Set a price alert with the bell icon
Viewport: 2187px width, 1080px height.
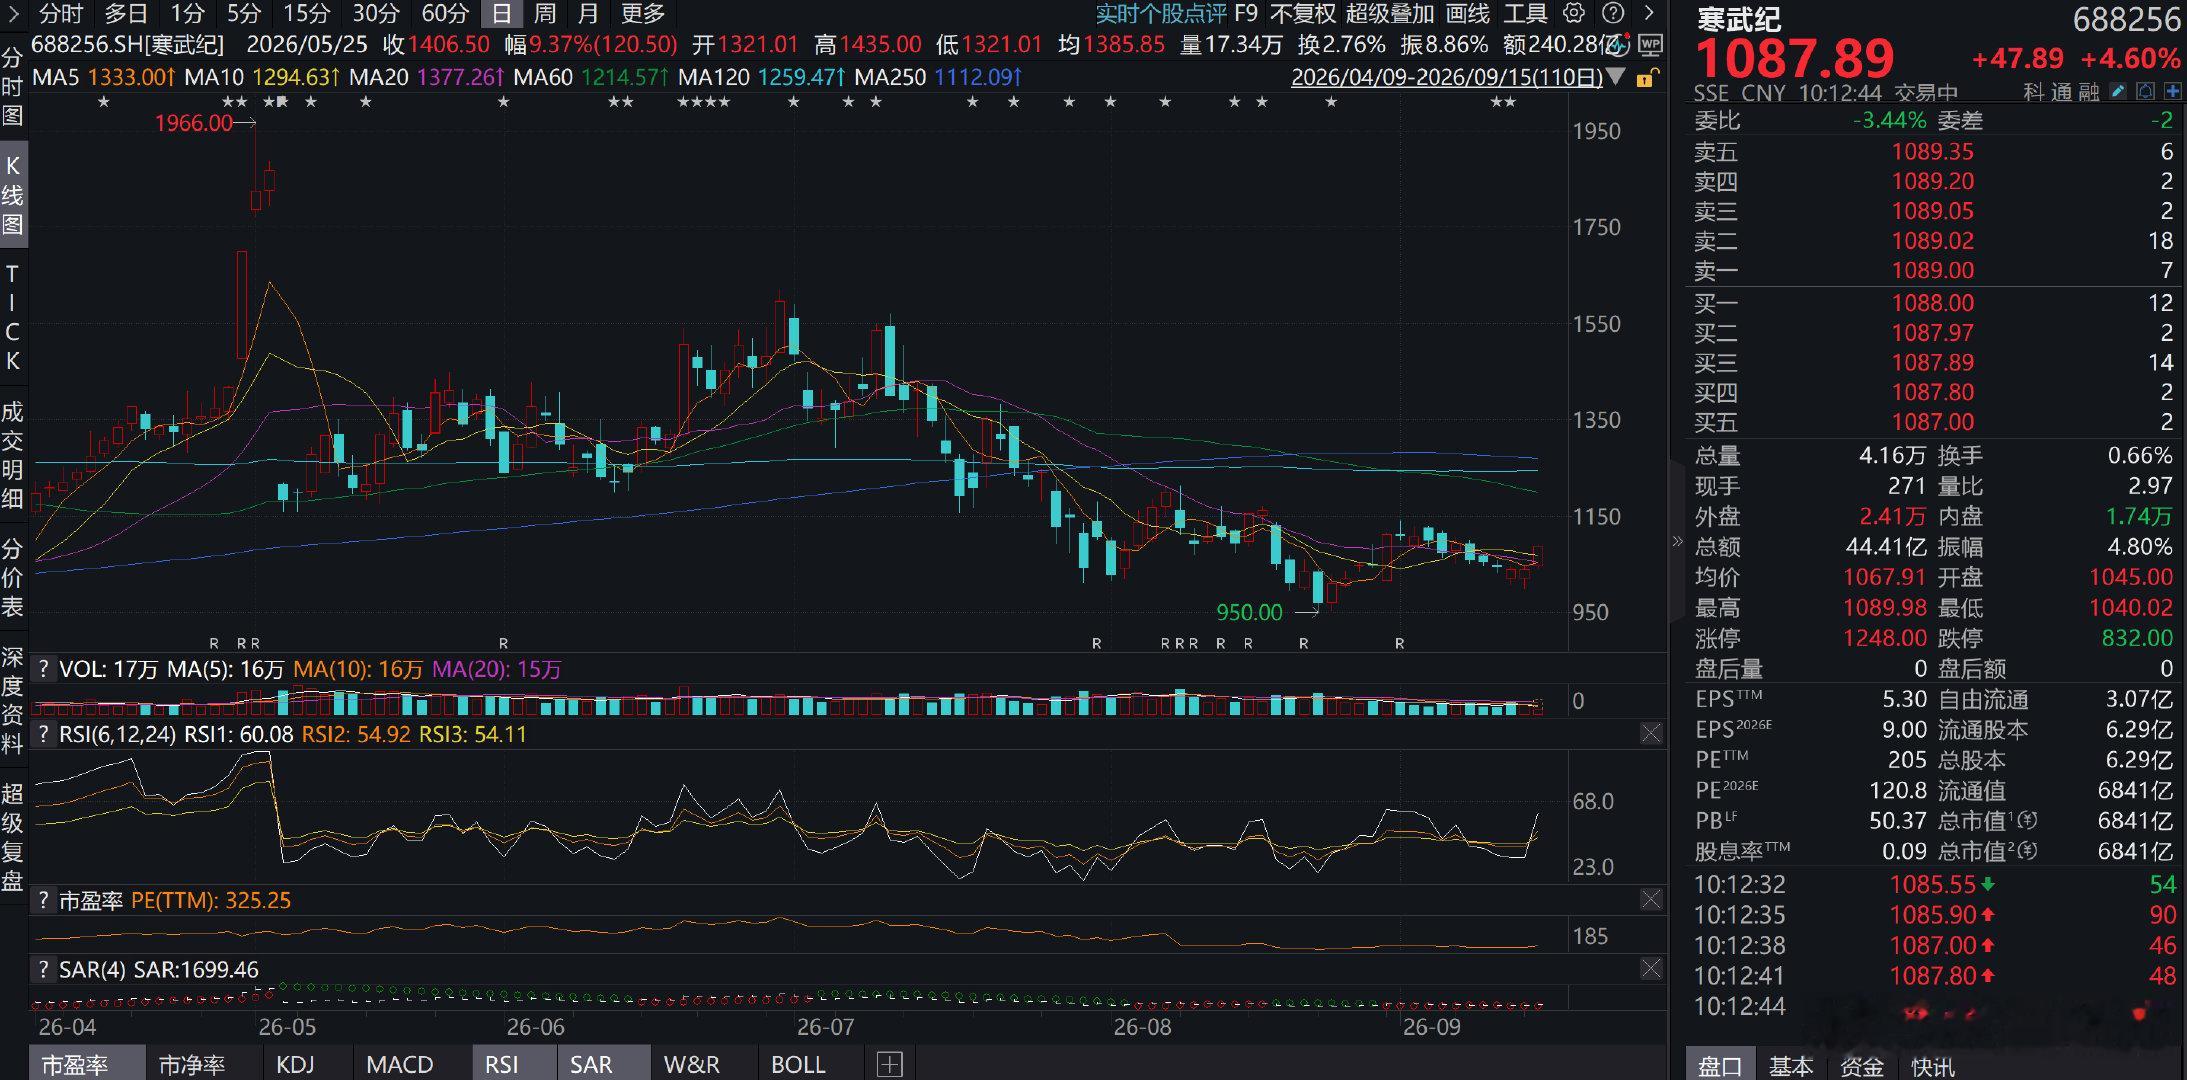(2145, 92)
